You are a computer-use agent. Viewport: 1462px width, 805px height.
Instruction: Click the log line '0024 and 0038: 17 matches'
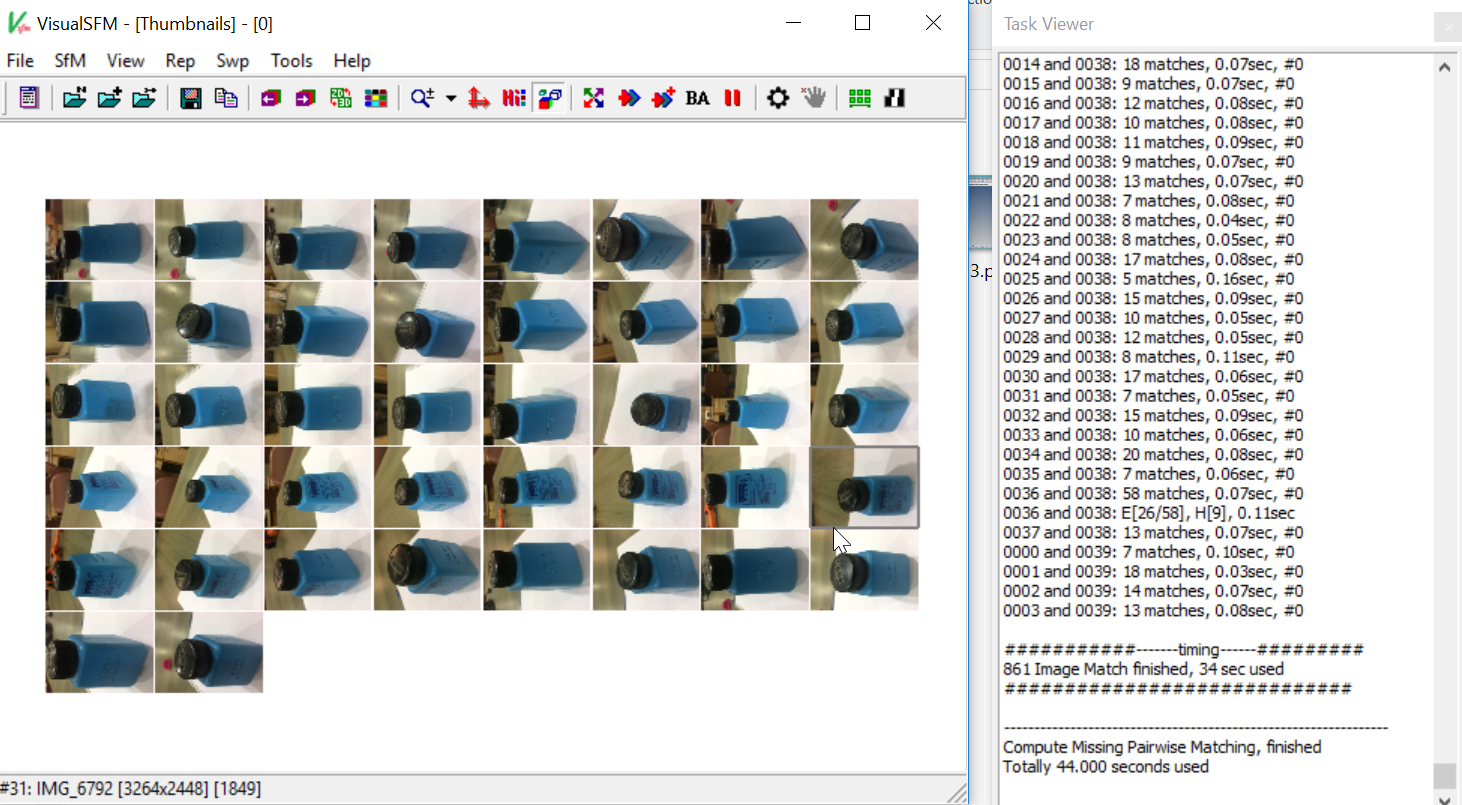point(1153,259)
